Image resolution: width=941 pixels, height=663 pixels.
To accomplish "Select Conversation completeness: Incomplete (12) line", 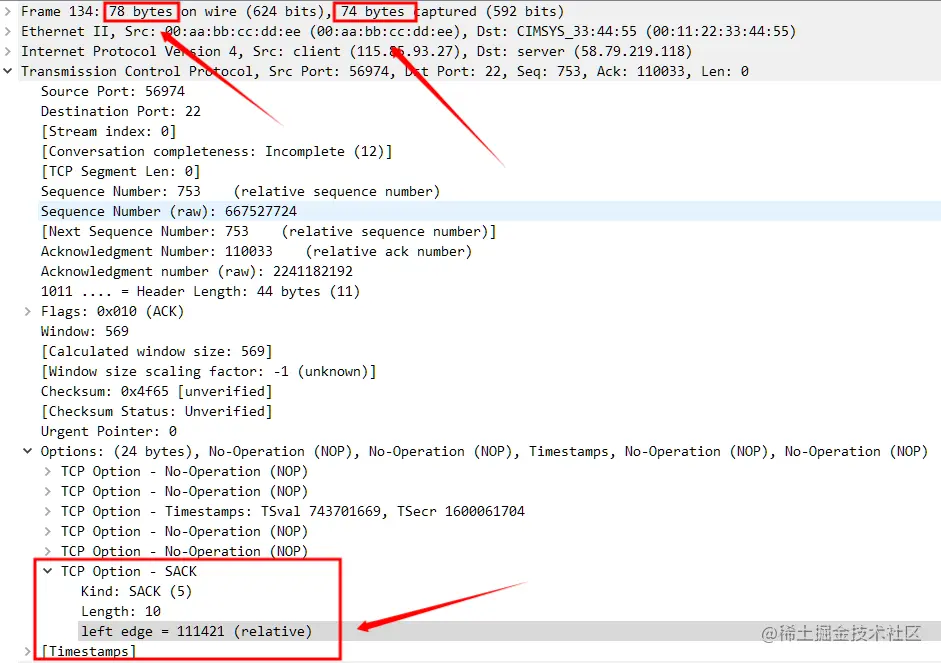I will 217,151.
